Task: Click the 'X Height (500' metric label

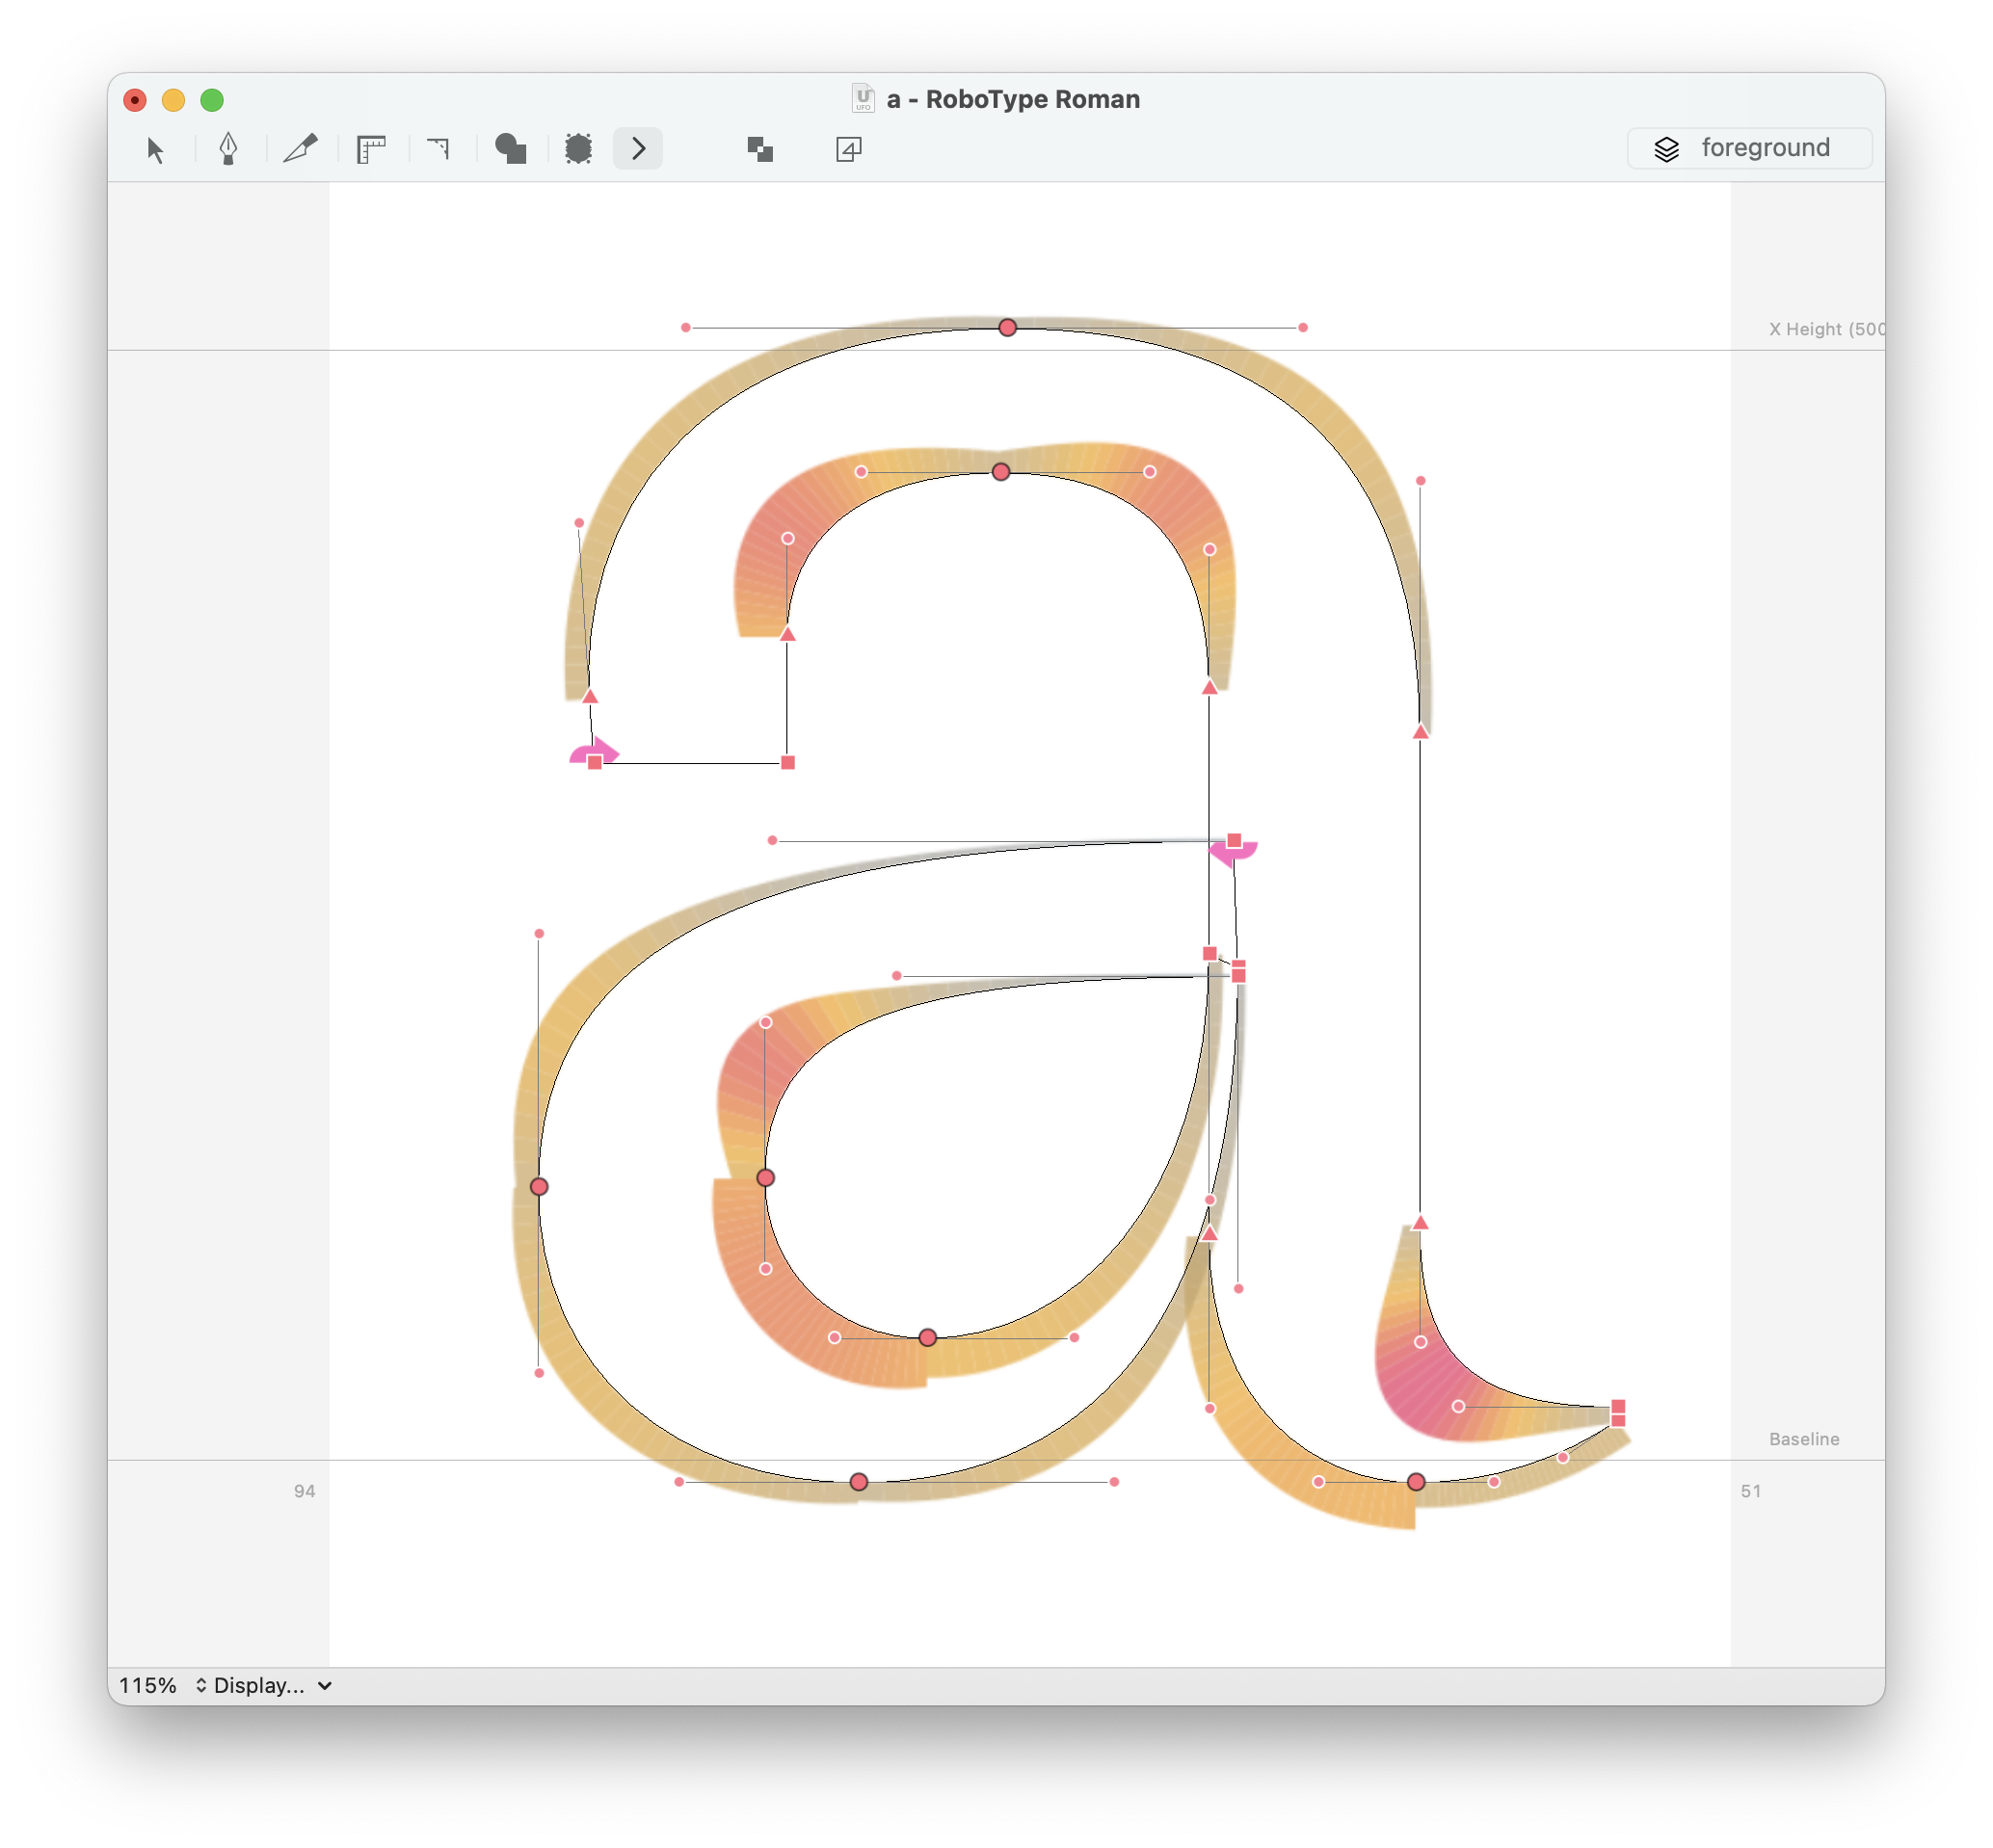Action: pyautogui.click(x=1826, y=329)
